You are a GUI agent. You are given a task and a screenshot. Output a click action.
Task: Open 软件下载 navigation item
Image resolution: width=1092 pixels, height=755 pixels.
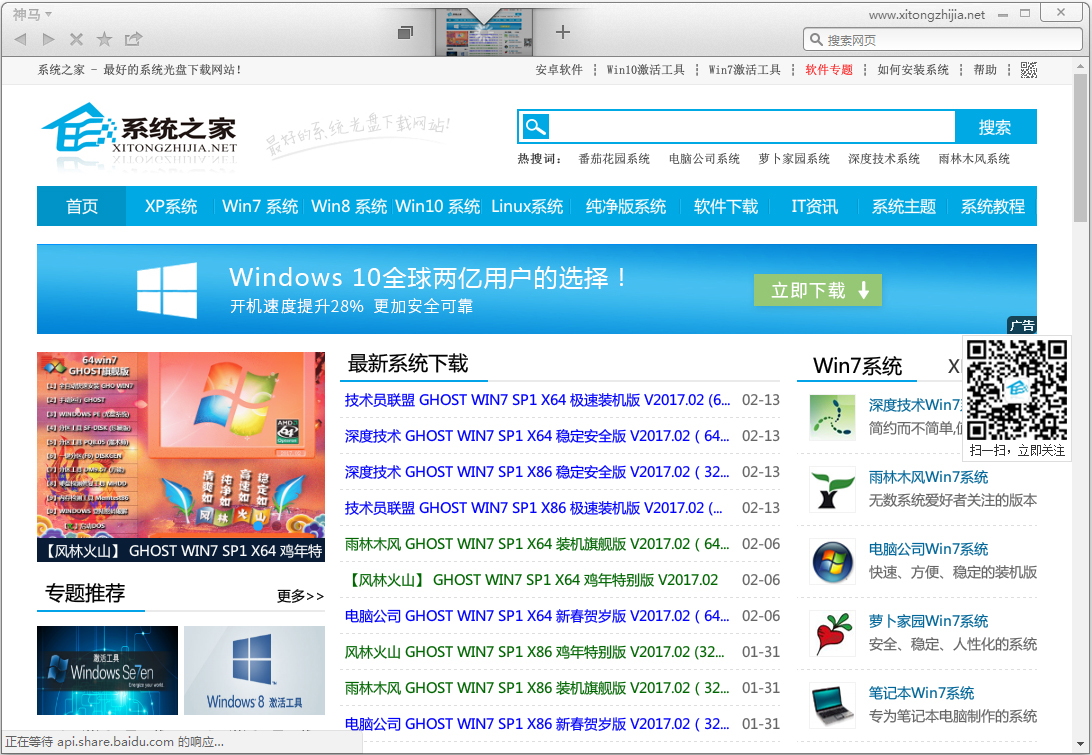[726, 206]
